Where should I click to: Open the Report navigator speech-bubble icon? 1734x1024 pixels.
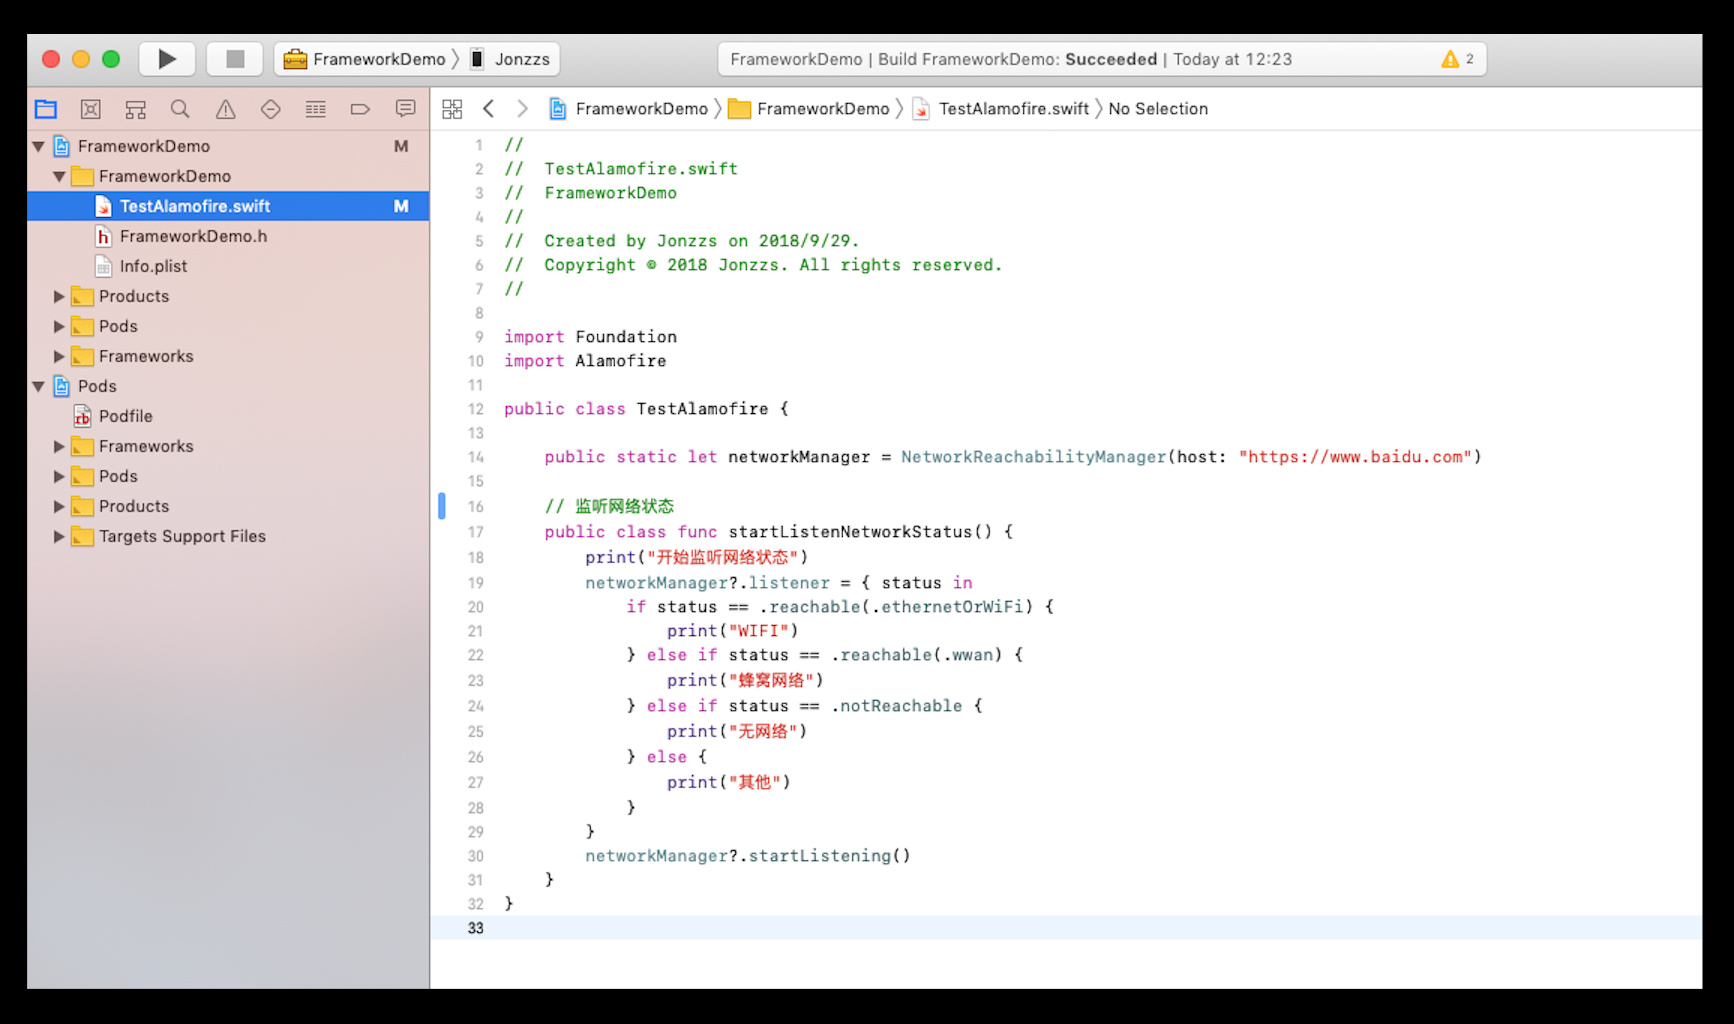click(405, 109)
